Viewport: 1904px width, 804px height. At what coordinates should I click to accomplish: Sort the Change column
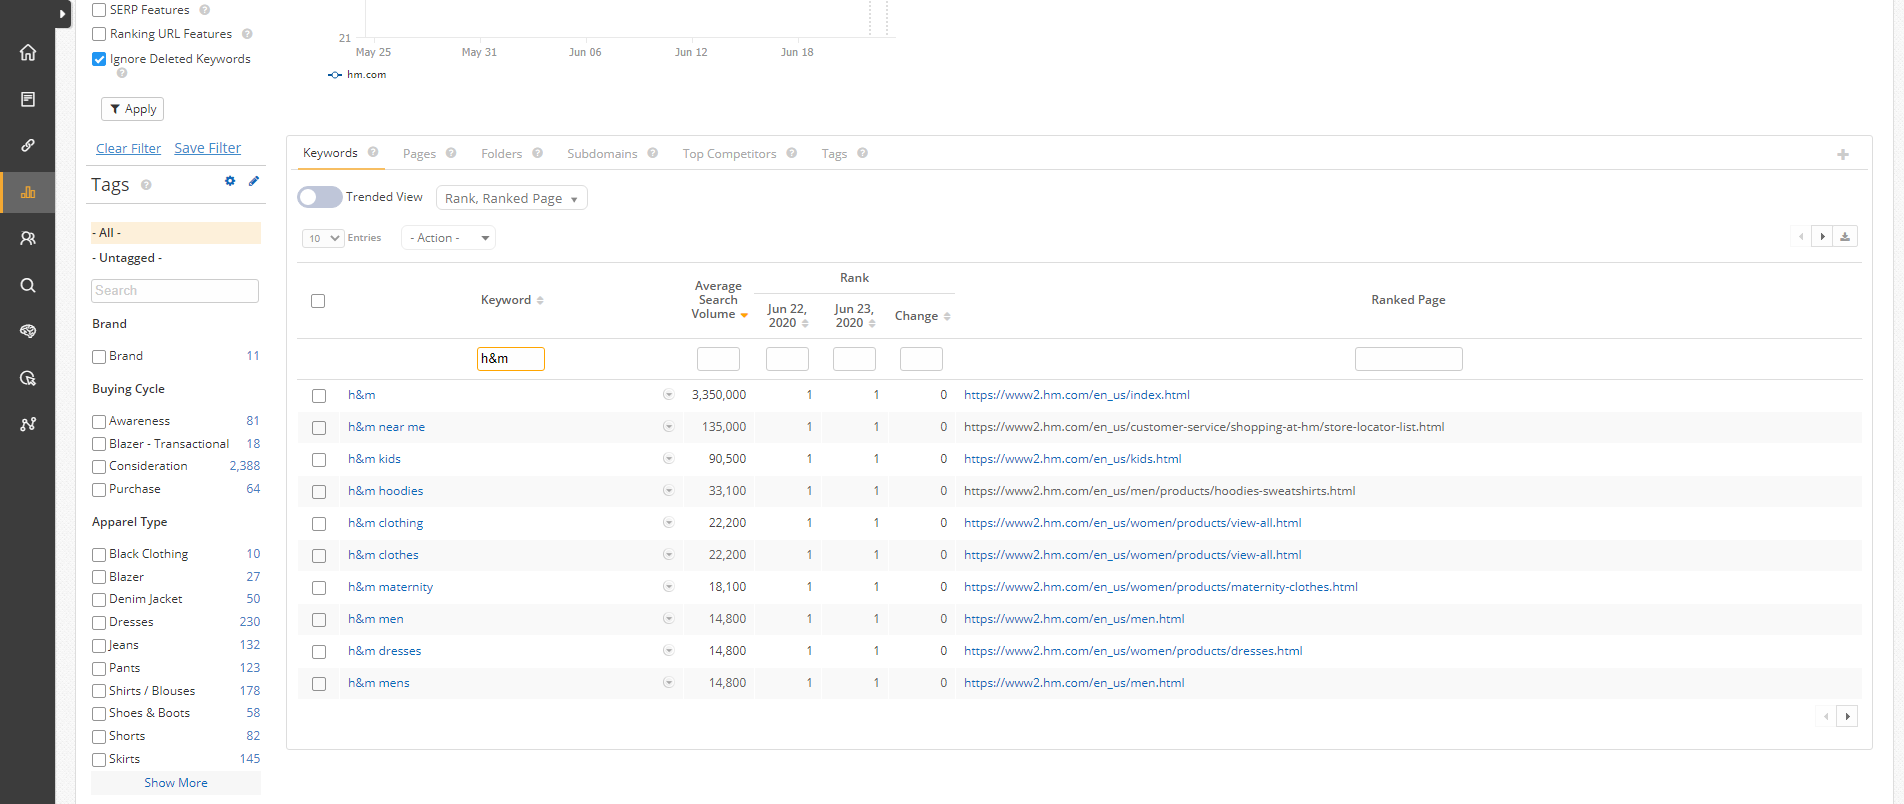[x=947, y=316]
